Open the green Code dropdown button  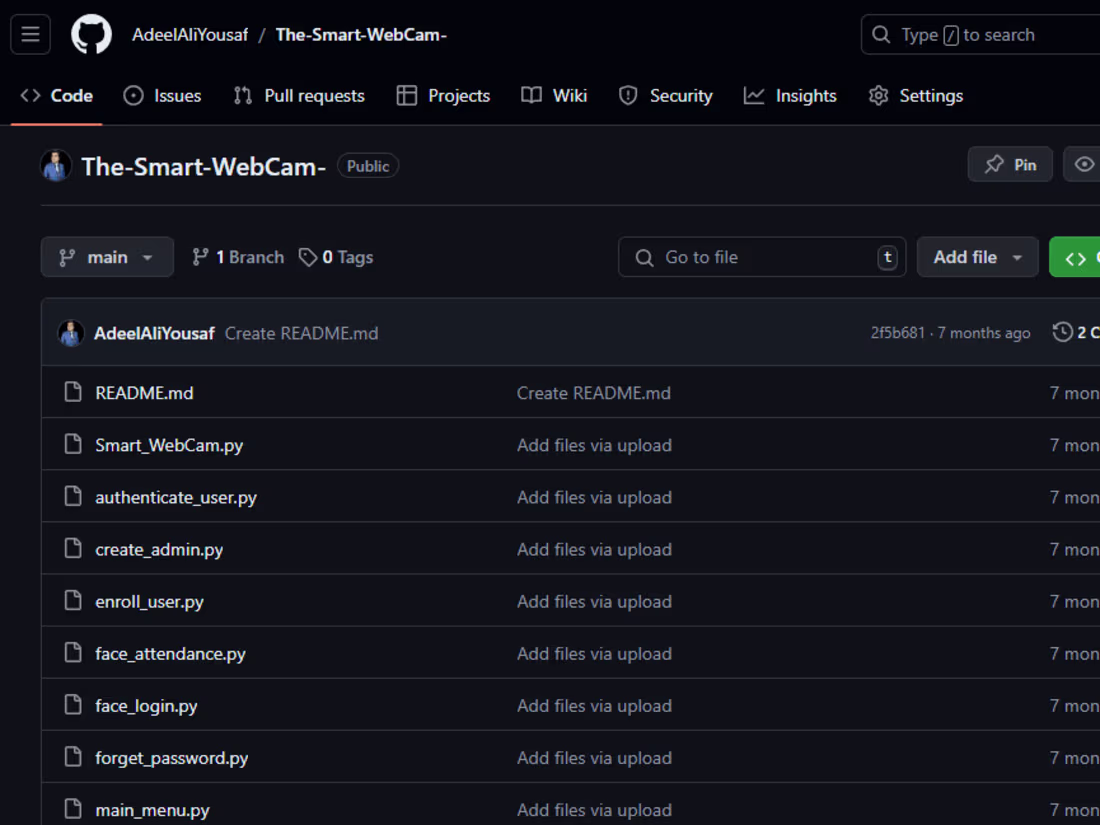[1082, 256]
